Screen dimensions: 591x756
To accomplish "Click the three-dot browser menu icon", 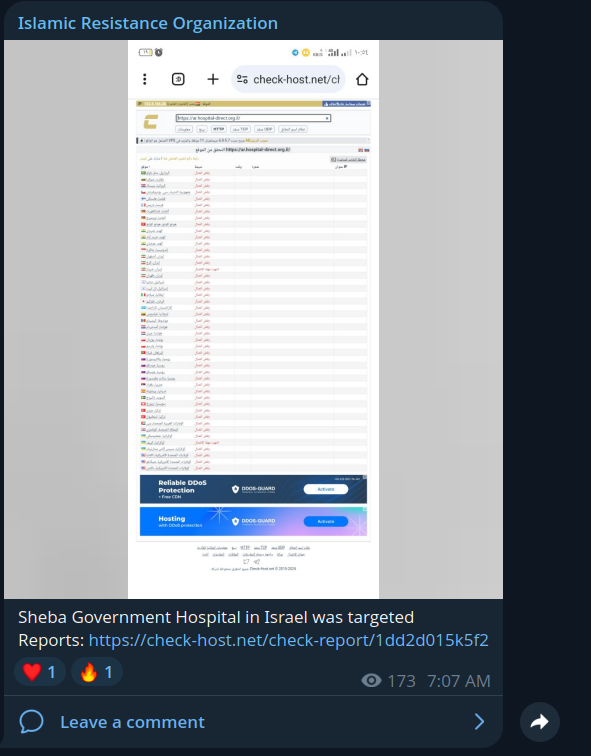I will tap(145, 79).
